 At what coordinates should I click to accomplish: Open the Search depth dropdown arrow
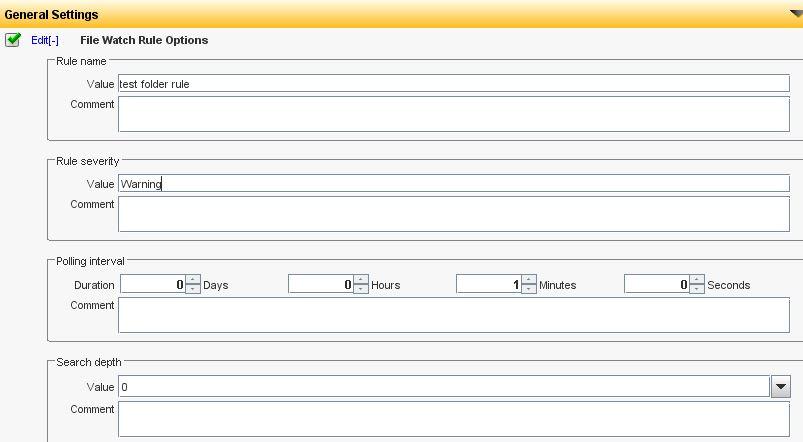[780, 387]
